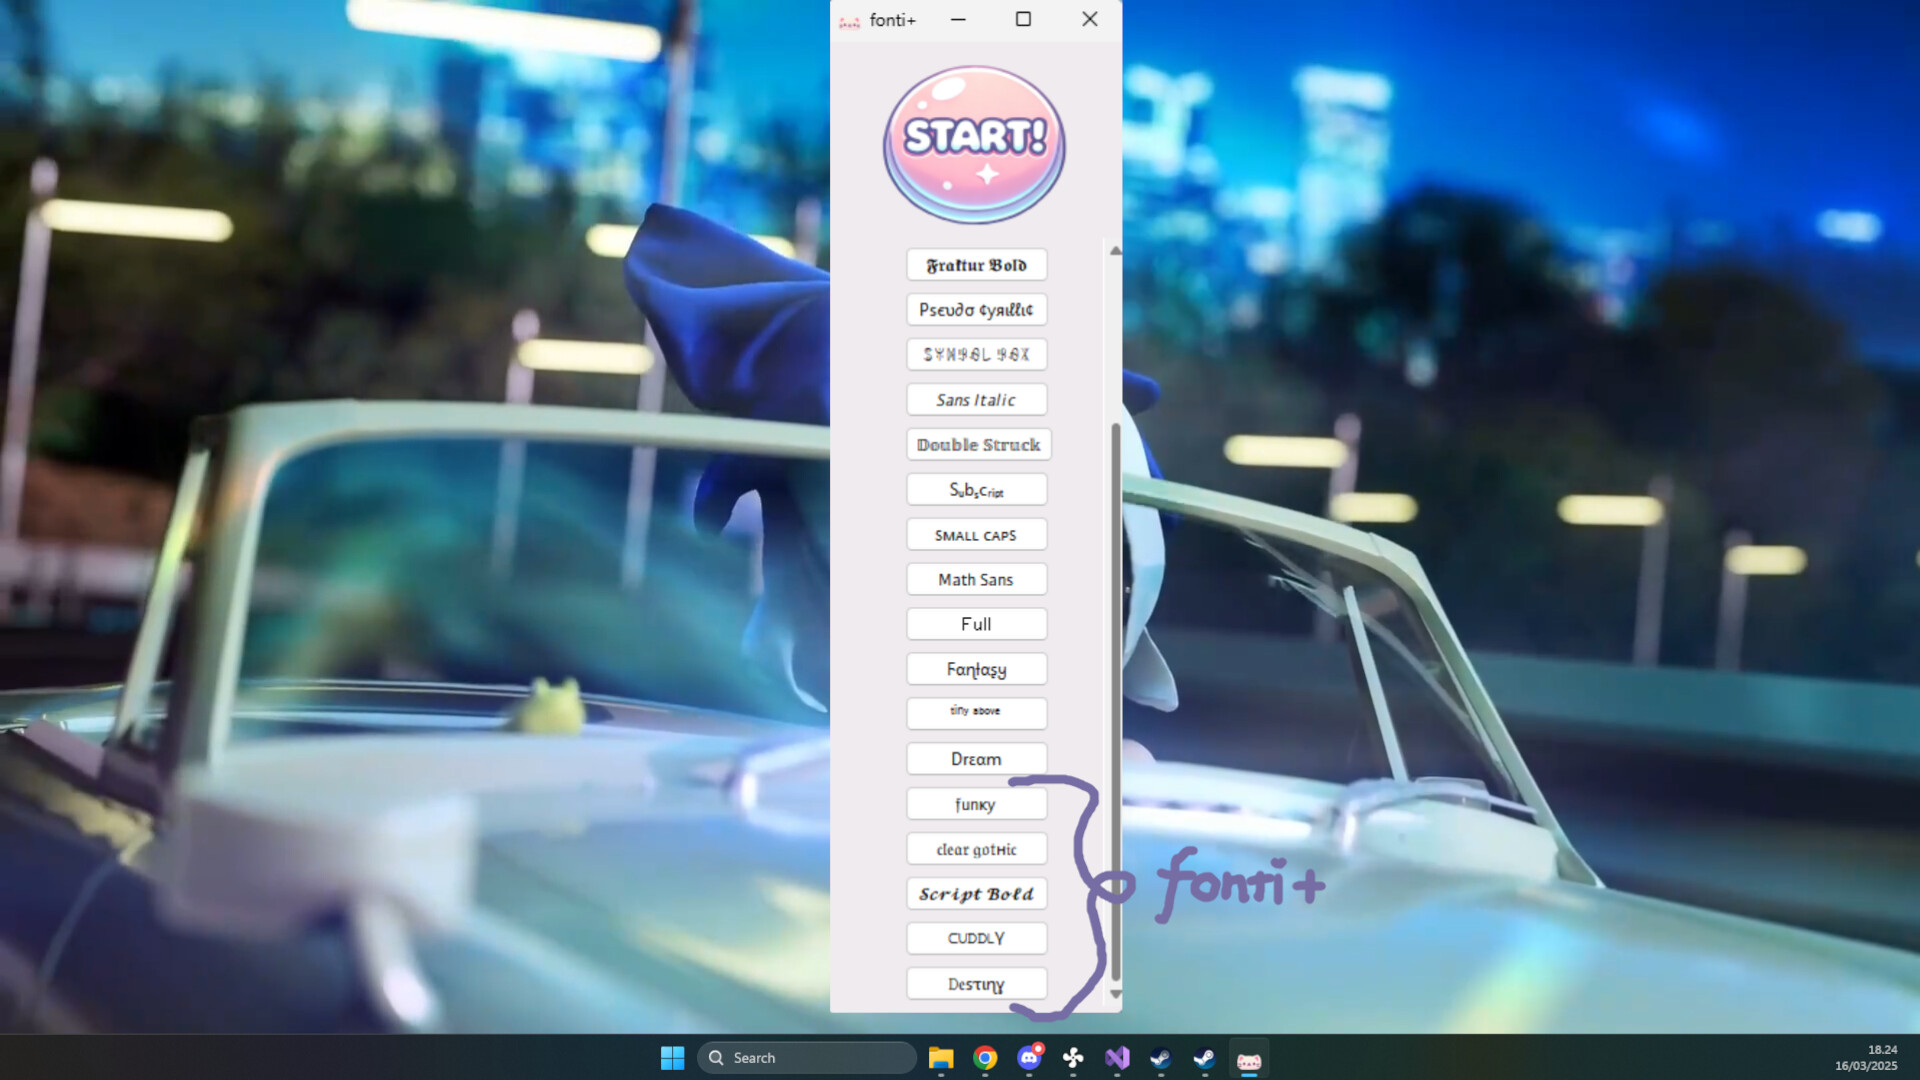Choose the Double Struck style

coord(977,444)
